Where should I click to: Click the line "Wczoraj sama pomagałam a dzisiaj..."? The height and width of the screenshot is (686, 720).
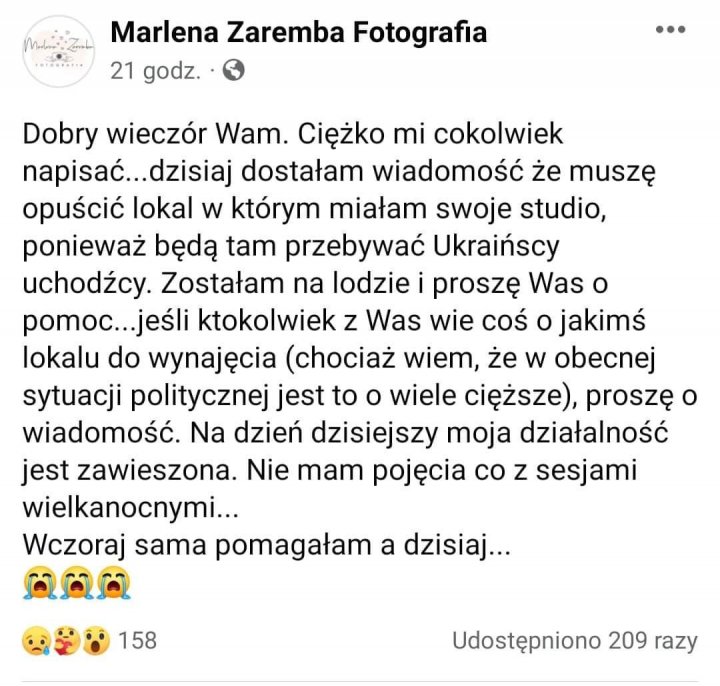266,545
